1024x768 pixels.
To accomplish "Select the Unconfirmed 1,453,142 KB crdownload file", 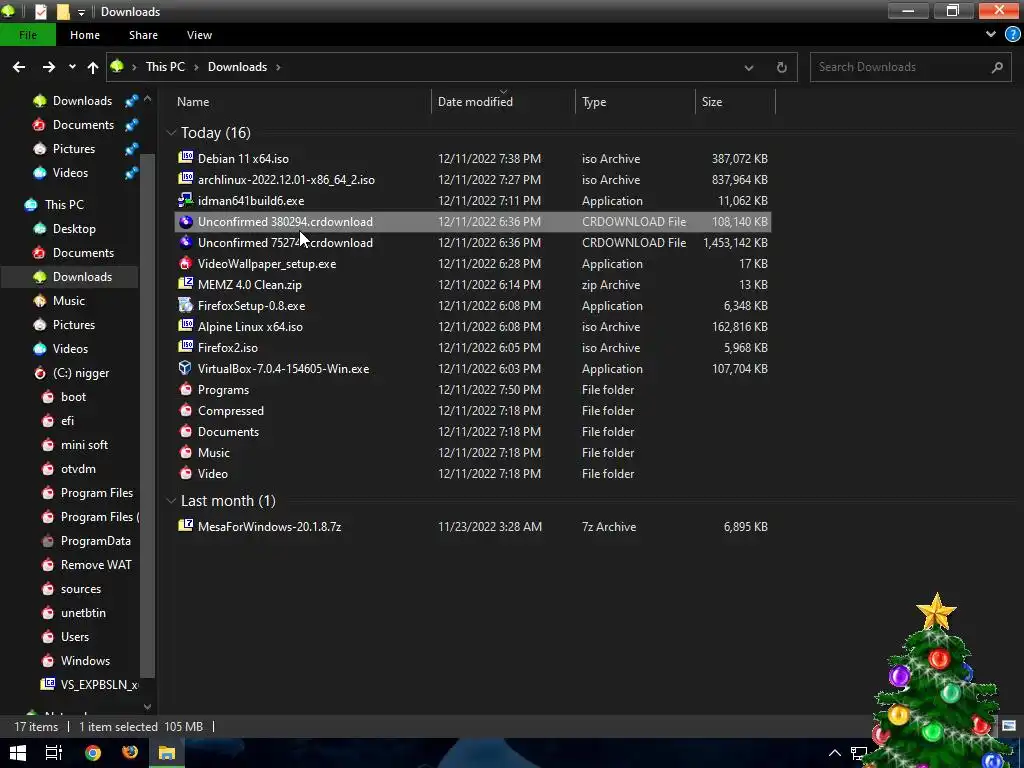I will pos(472,242).
